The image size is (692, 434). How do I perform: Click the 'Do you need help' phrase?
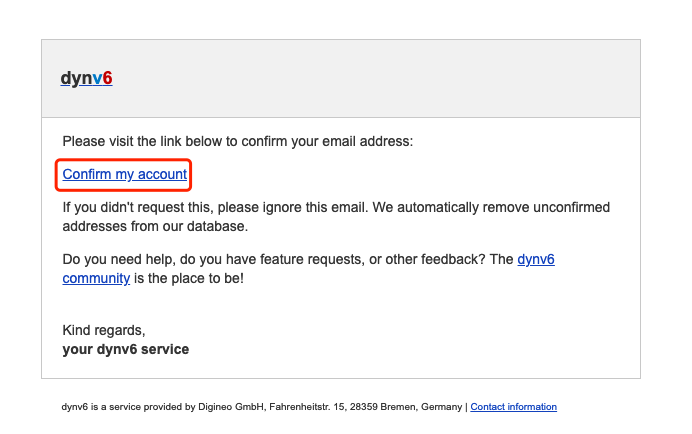(x=119, y=259)
